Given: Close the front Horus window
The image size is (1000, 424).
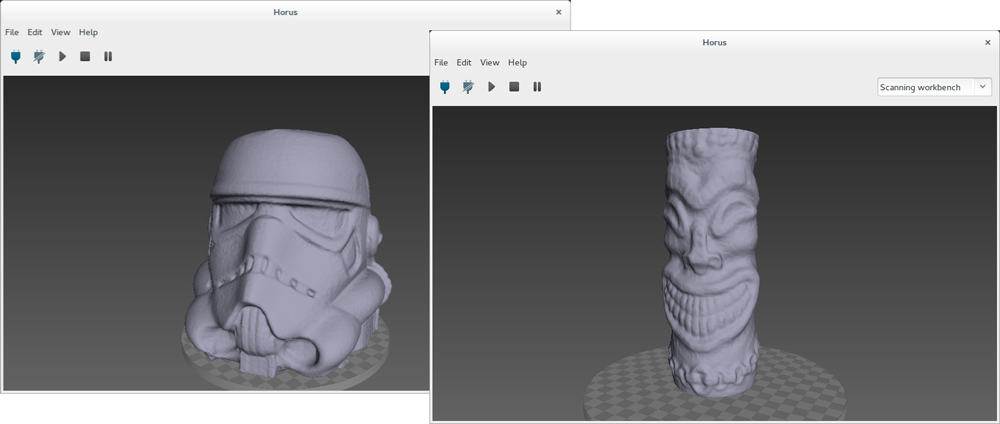Looking at the screenshot, I should [987, 43].
